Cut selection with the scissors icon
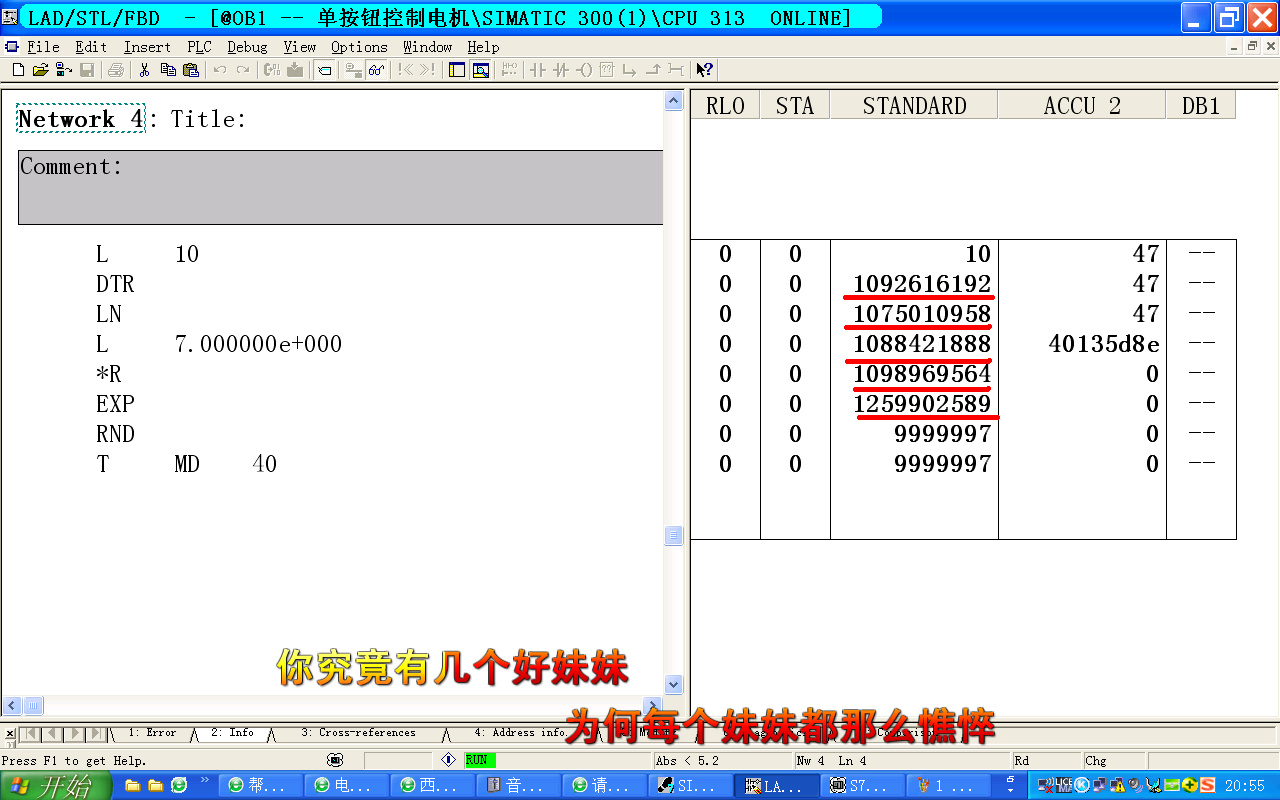The image size is (1280, 800). pyautogui.click(x=145, y=70)
